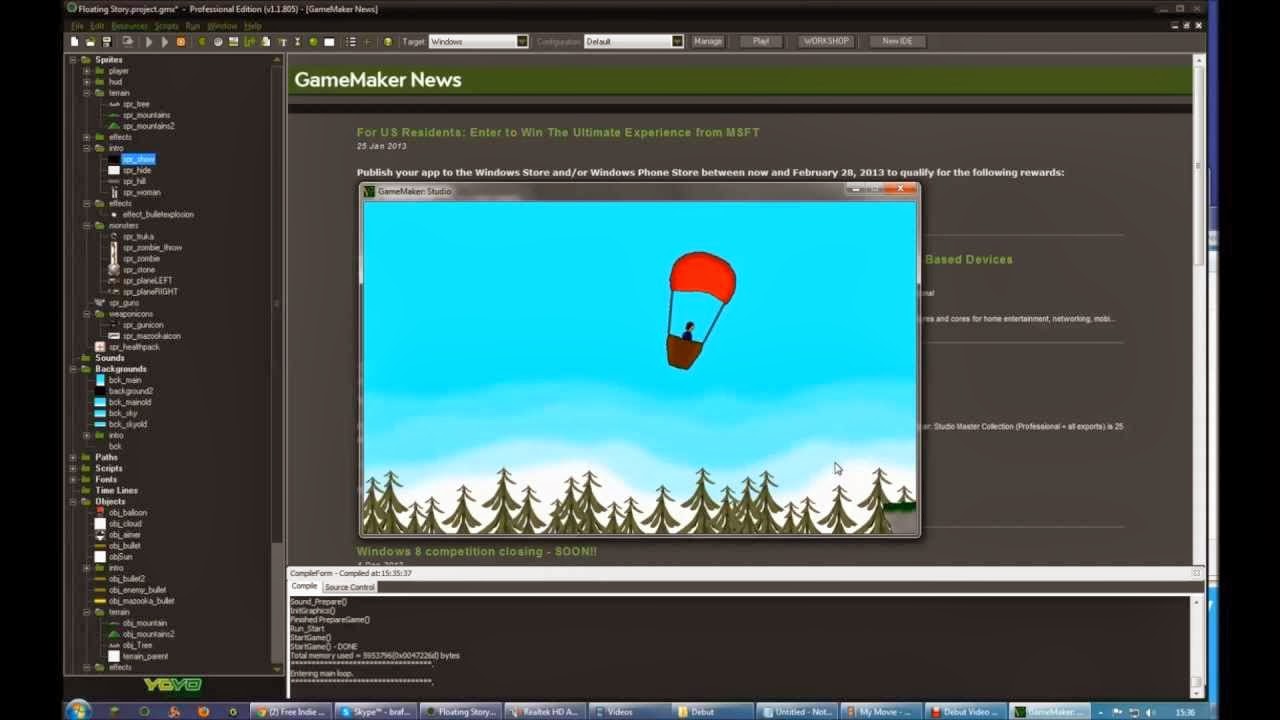Image resolution: width=1280 pixels, height=720 pixels.
Task: Select spr_hide sprite
Action: tap(137, 170)
